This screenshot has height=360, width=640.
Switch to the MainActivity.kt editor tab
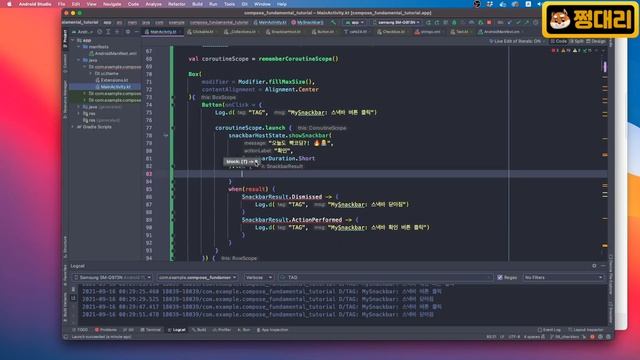[x=163, y=32]
